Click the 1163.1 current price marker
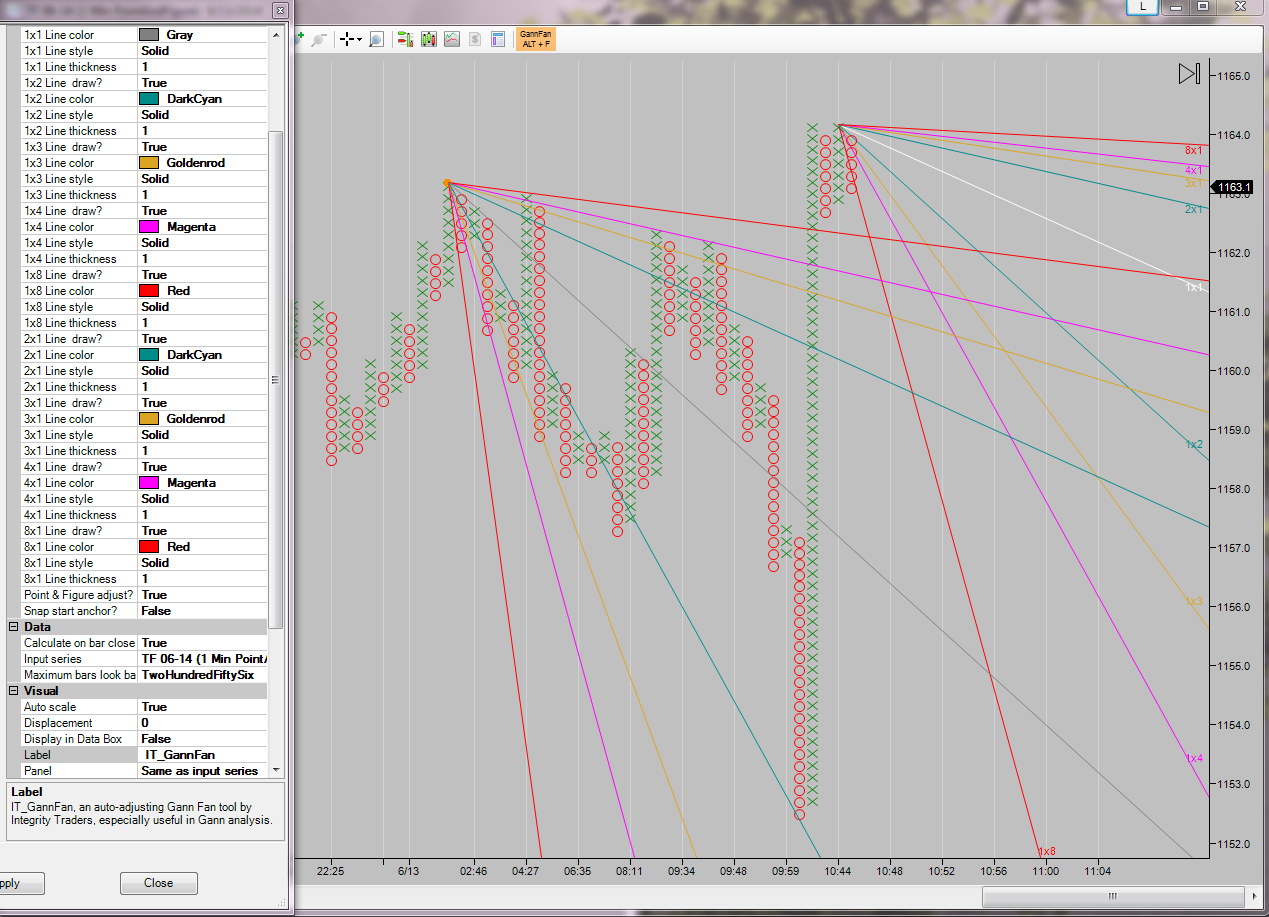Image resolution: width=1269 pixels, height=917 pixels. point(1231,187)
